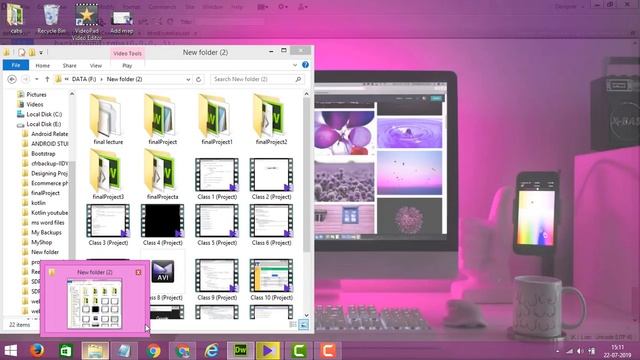
Task: Open VideoPad Video Editor desktop shortcut
Action: [87, 22]
